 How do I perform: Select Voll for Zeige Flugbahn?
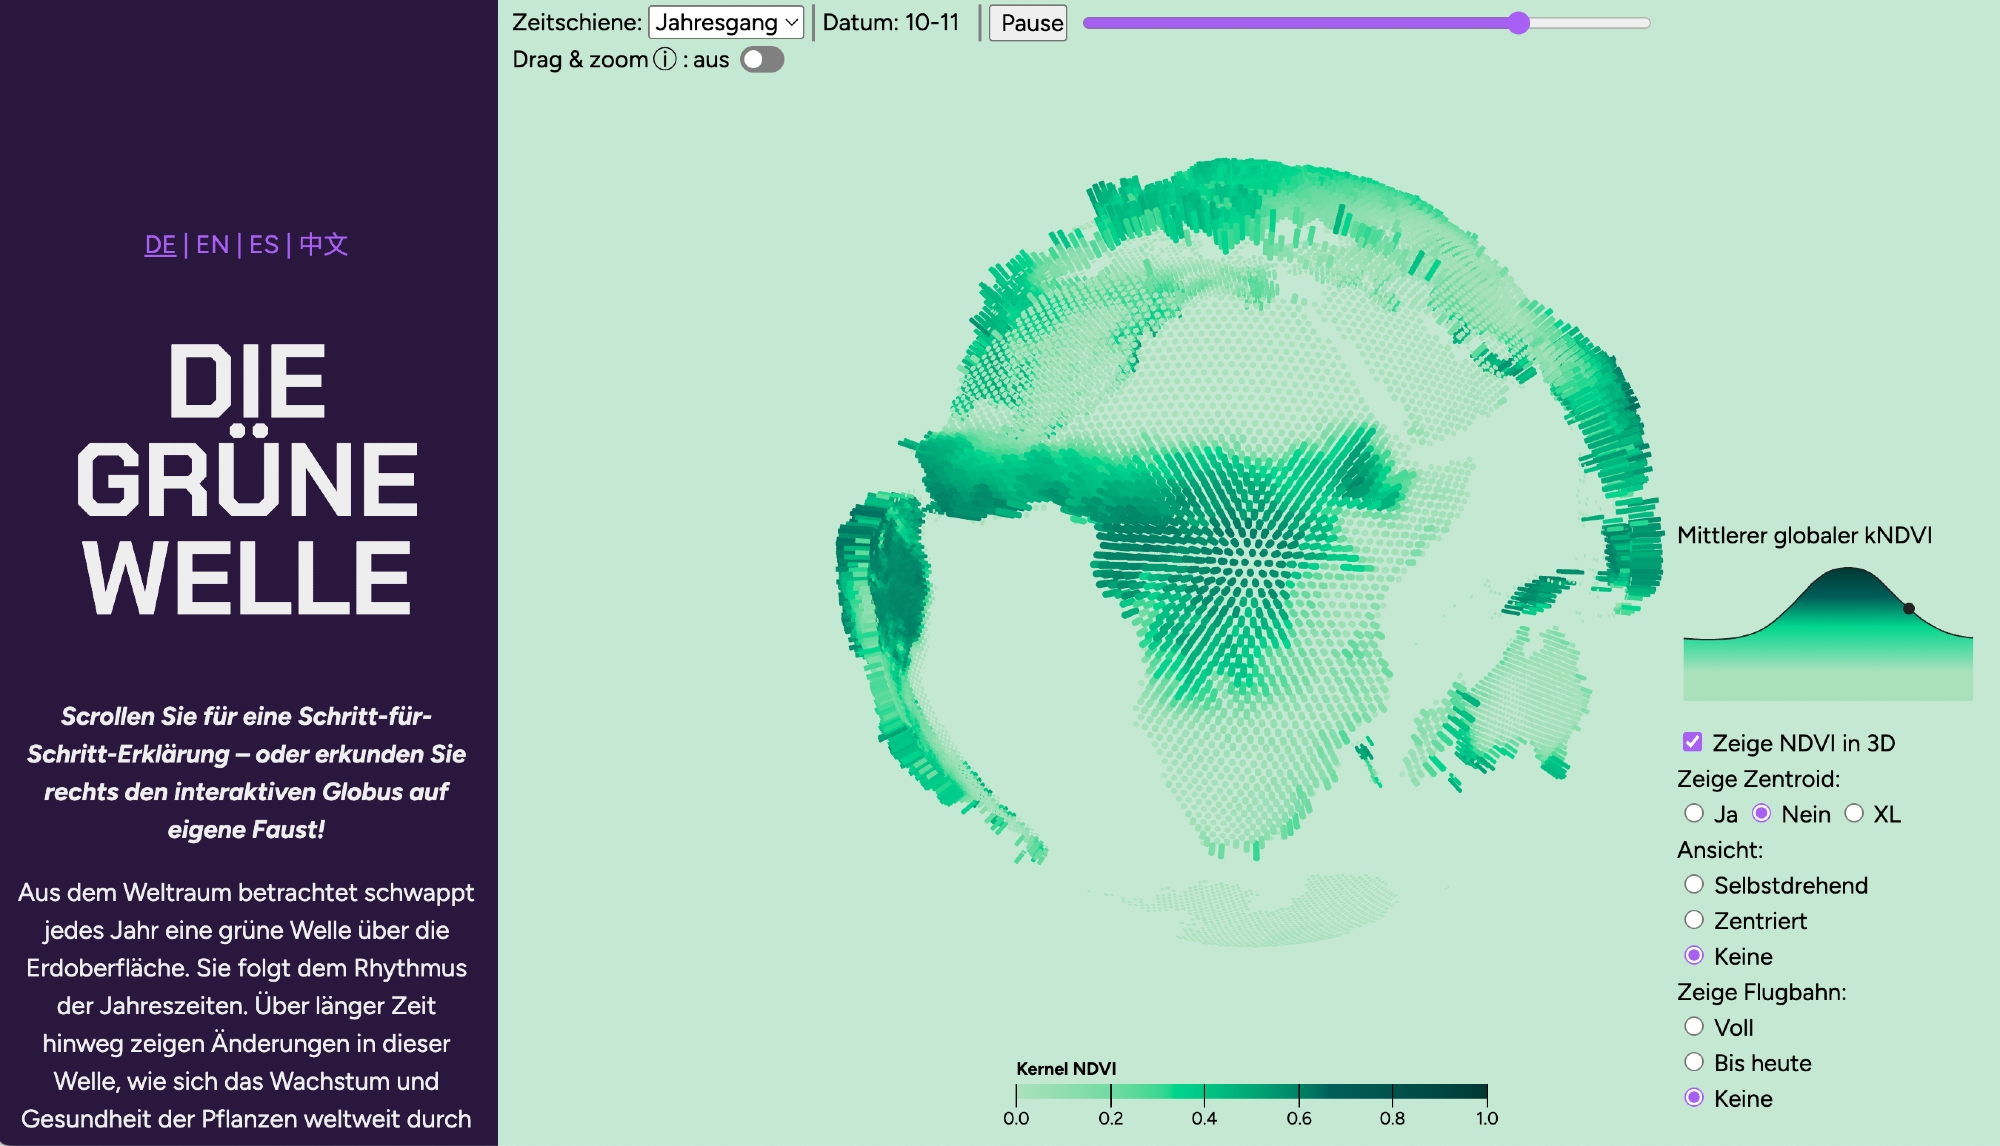pos(1694,1026)
